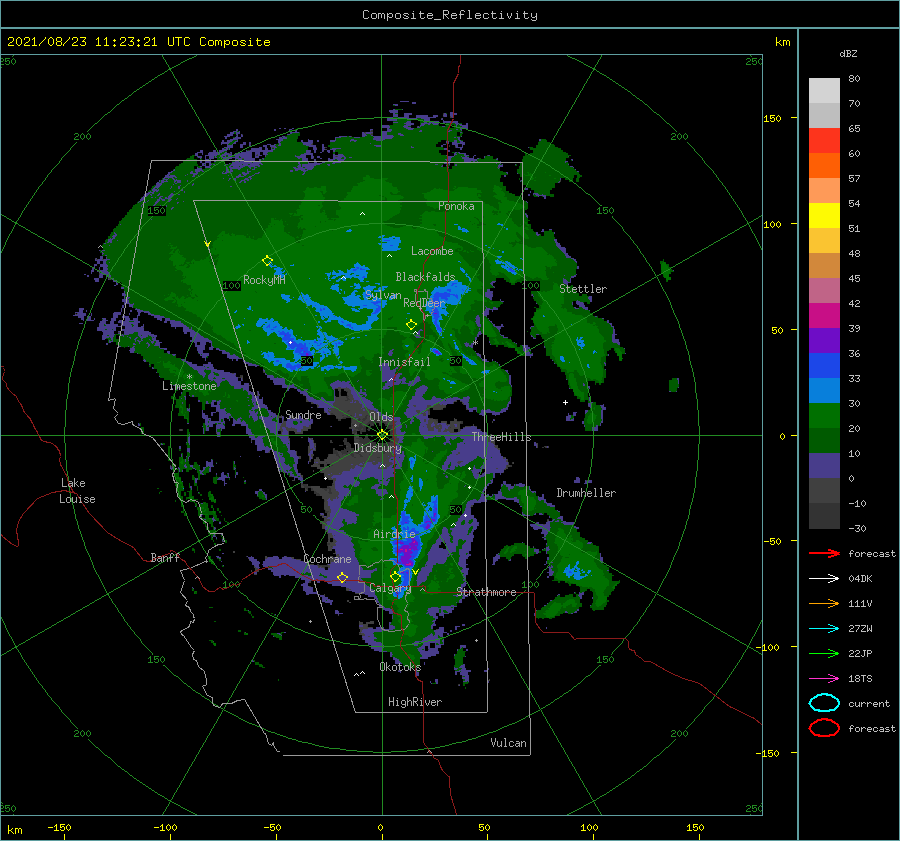Screen dimensions: 900x841
Task: Click the white plus marker south of Stettler
Action: click(565, 402)
